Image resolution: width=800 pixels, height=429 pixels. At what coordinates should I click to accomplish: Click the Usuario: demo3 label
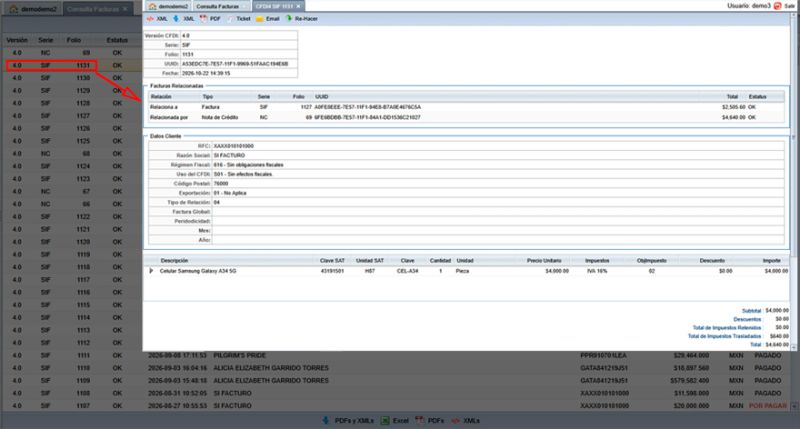[748, 6]
